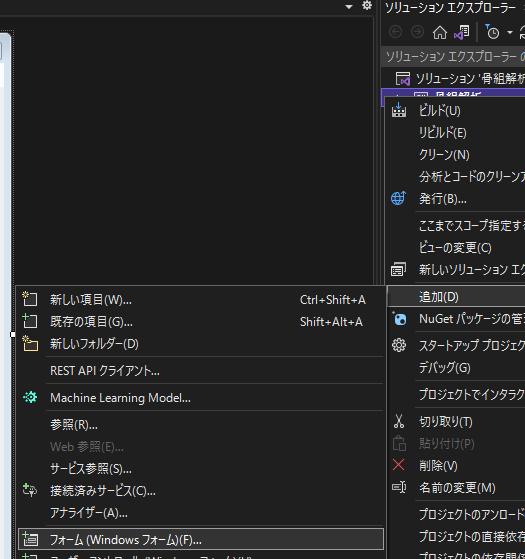Screen dimensions: 525x559
Task: Click the NuGet package icon
Action: (x=400, y=318)
